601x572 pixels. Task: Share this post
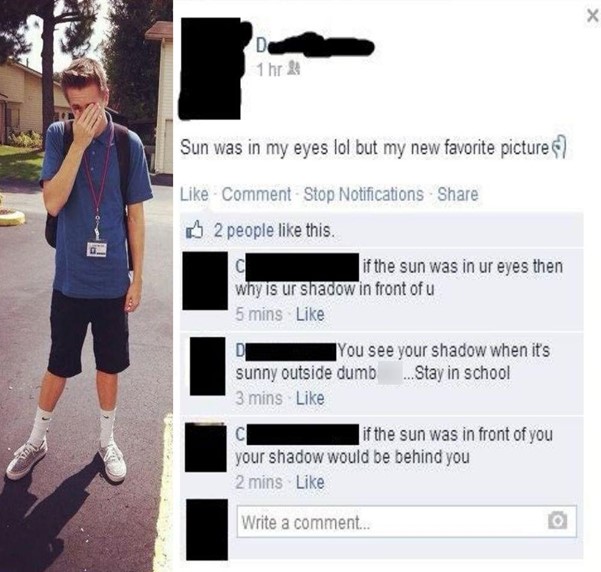458,194
